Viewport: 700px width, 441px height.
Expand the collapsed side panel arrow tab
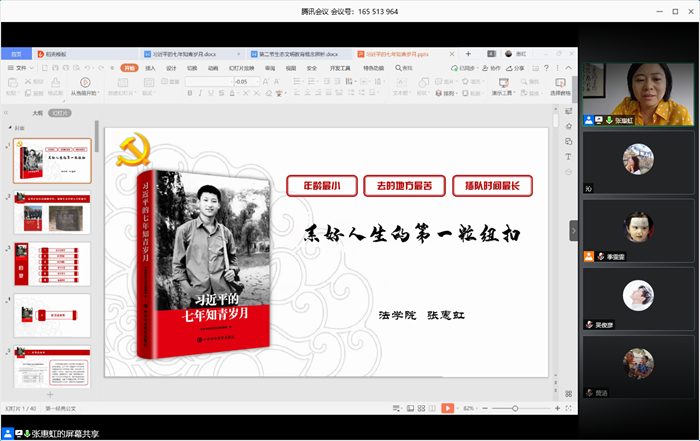tap(573, 231)
